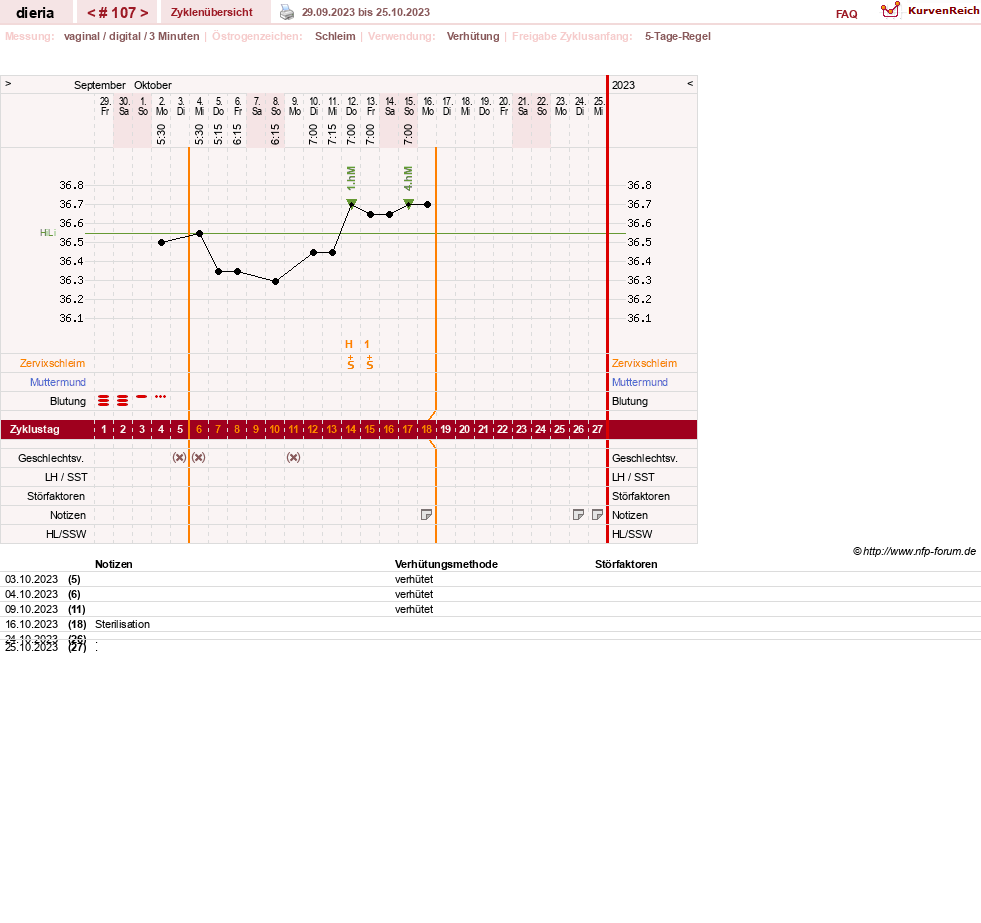
Task: Click the 1.hM green triangle marker
Action: coord(352,203)
